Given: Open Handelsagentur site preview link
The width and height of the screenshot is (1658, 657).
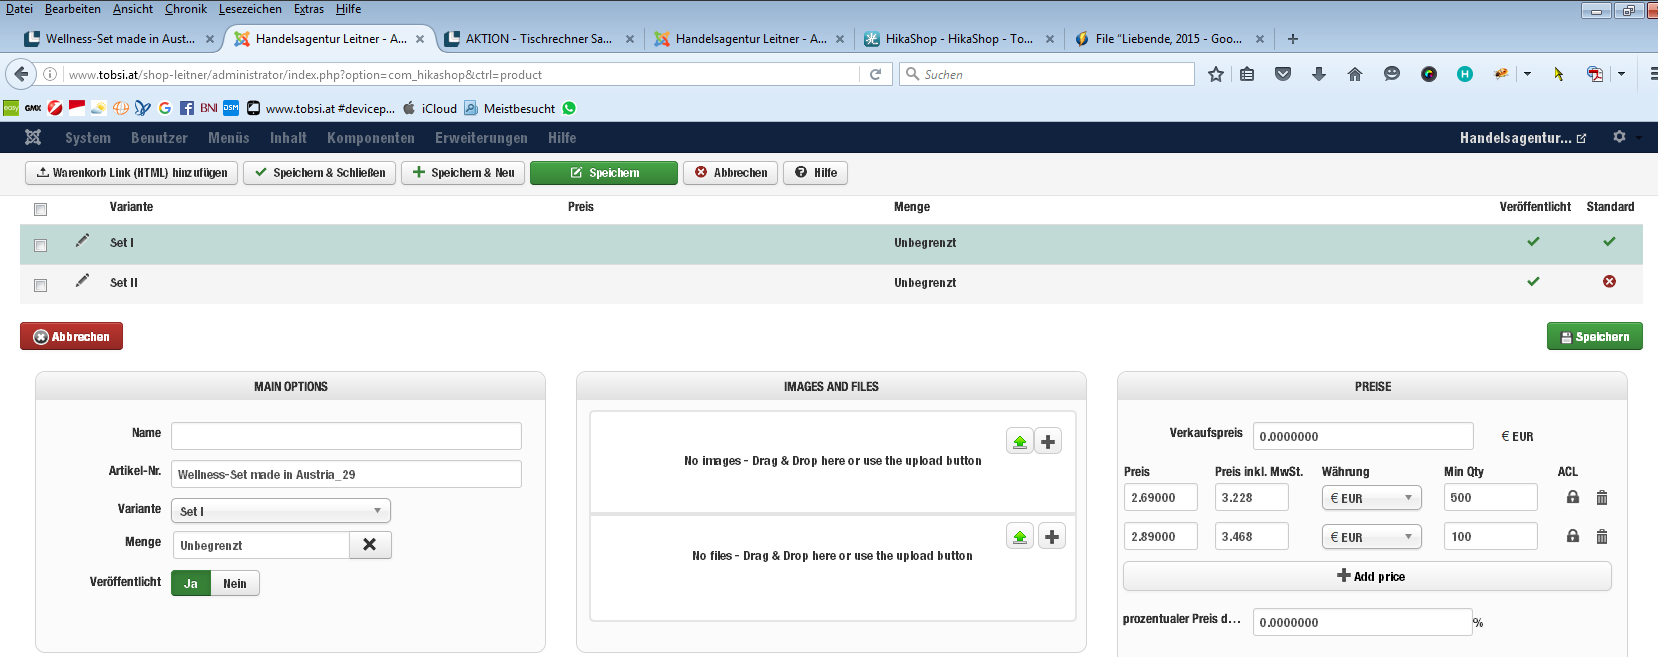Looking at the screenshot, I should click(x=1522, y=138).
